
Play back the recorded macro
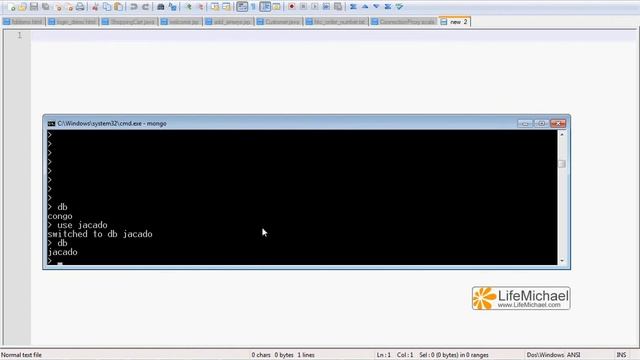pyautogui.click(x=314, y=7)
